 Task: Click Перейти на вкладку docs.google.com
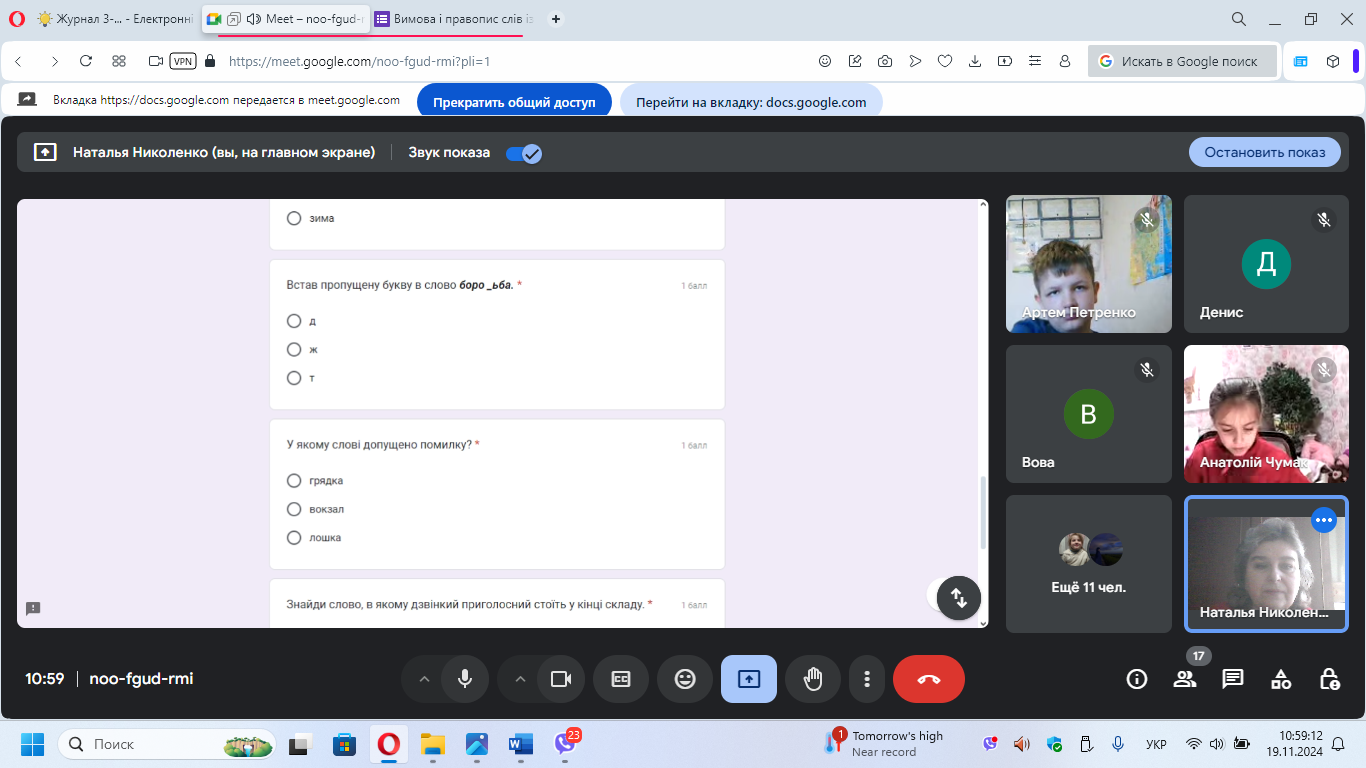coord(751,102)
